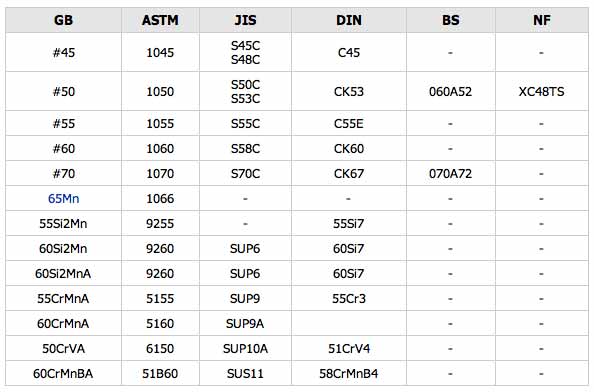Click the 060A52 cell in BS column

click(451, 91)
